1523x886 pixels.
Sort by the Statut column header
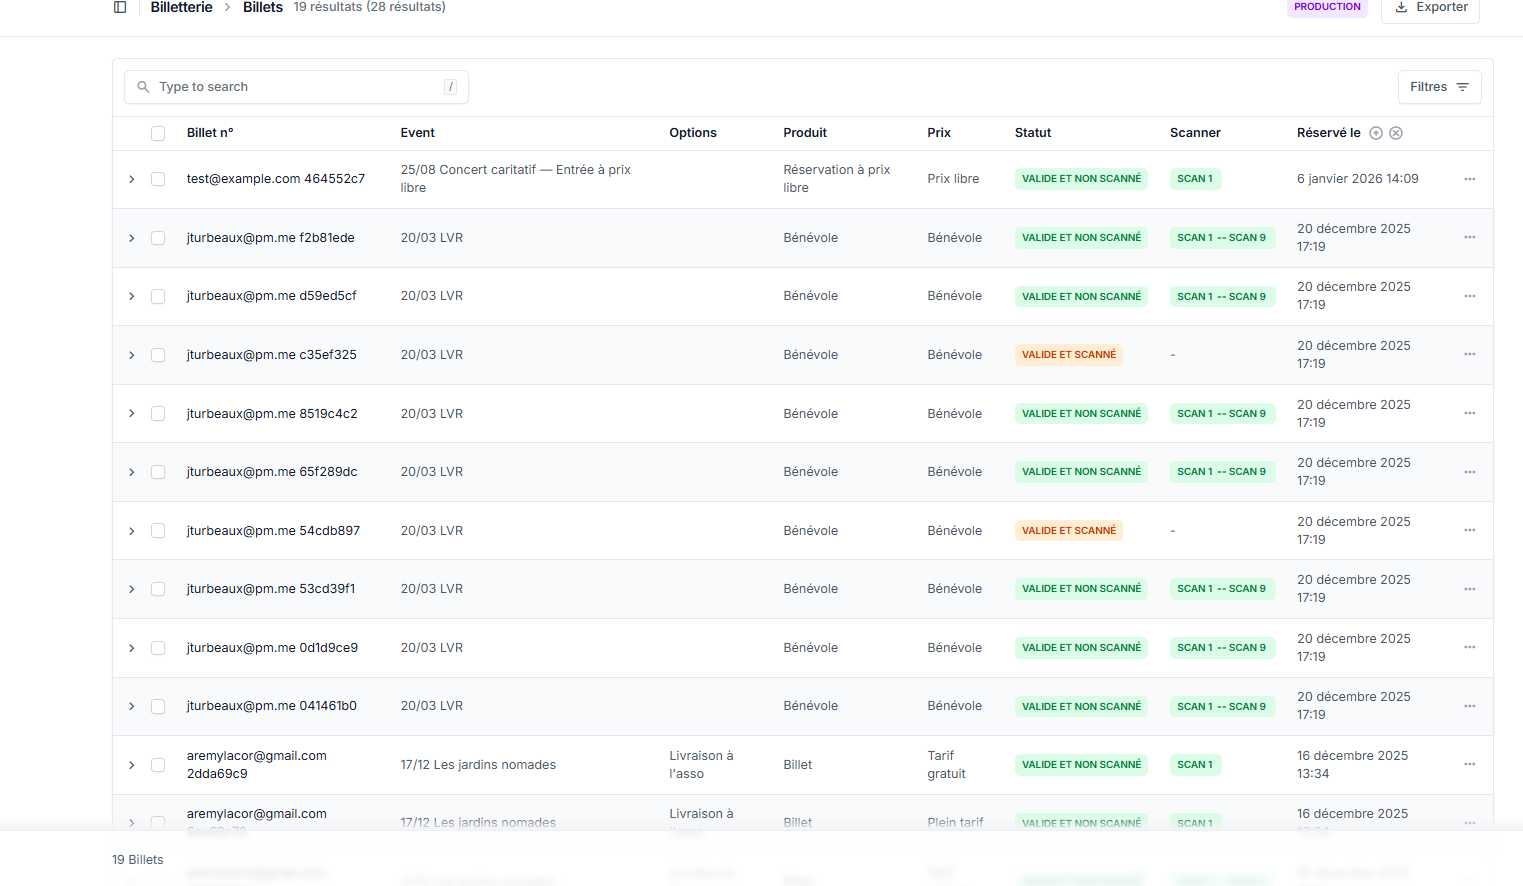tap(1032, 133)
